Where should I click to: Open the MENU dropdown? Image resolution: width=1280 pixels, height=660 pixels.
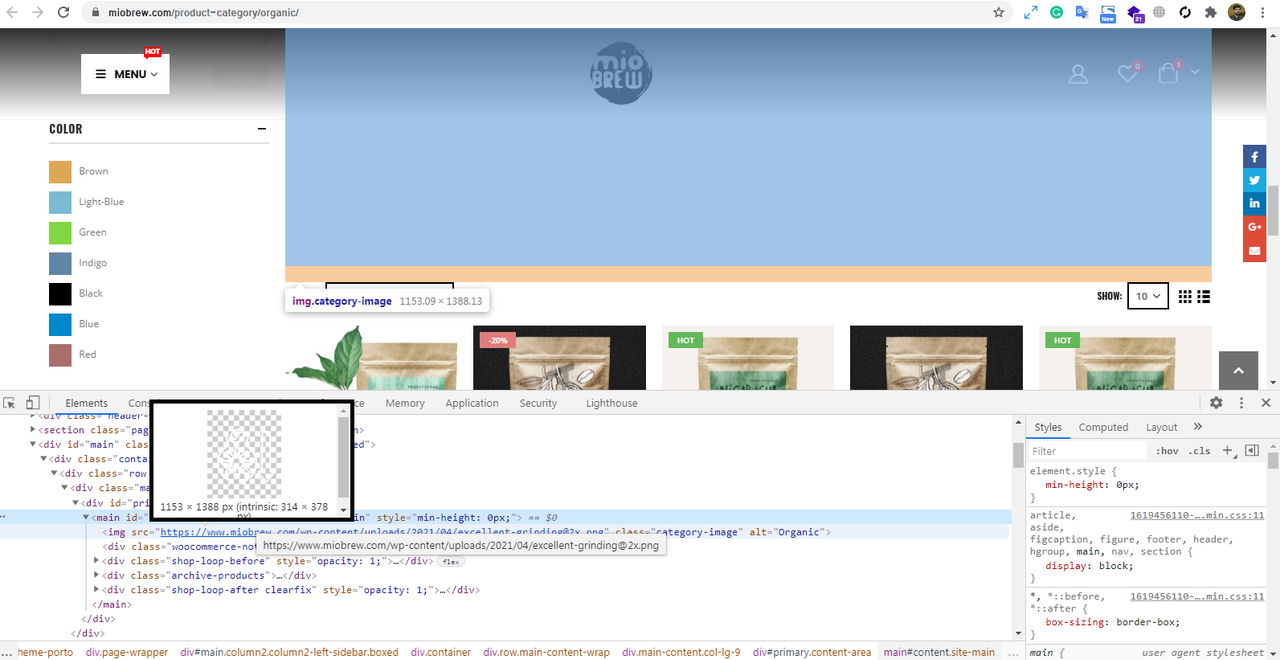click(x=125, y=74)
